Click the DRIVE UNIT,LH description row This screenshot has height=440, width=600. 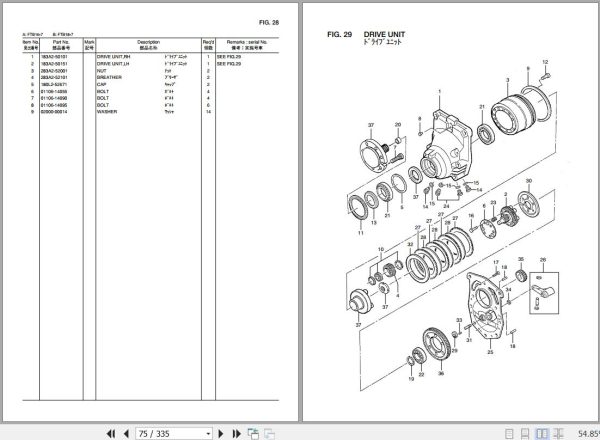(114, 64)
